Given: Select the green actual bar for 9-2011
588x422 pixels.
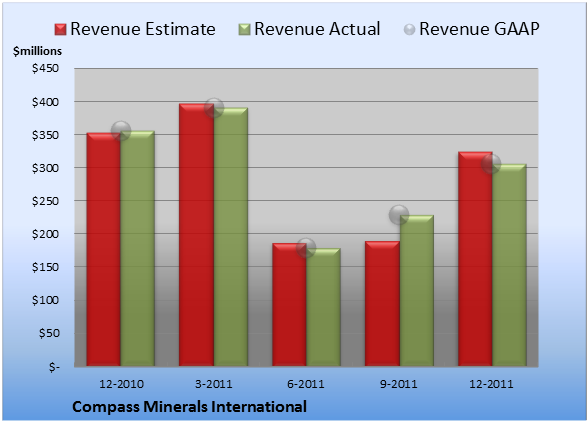Looking at the screenshot, I should 416,291.
